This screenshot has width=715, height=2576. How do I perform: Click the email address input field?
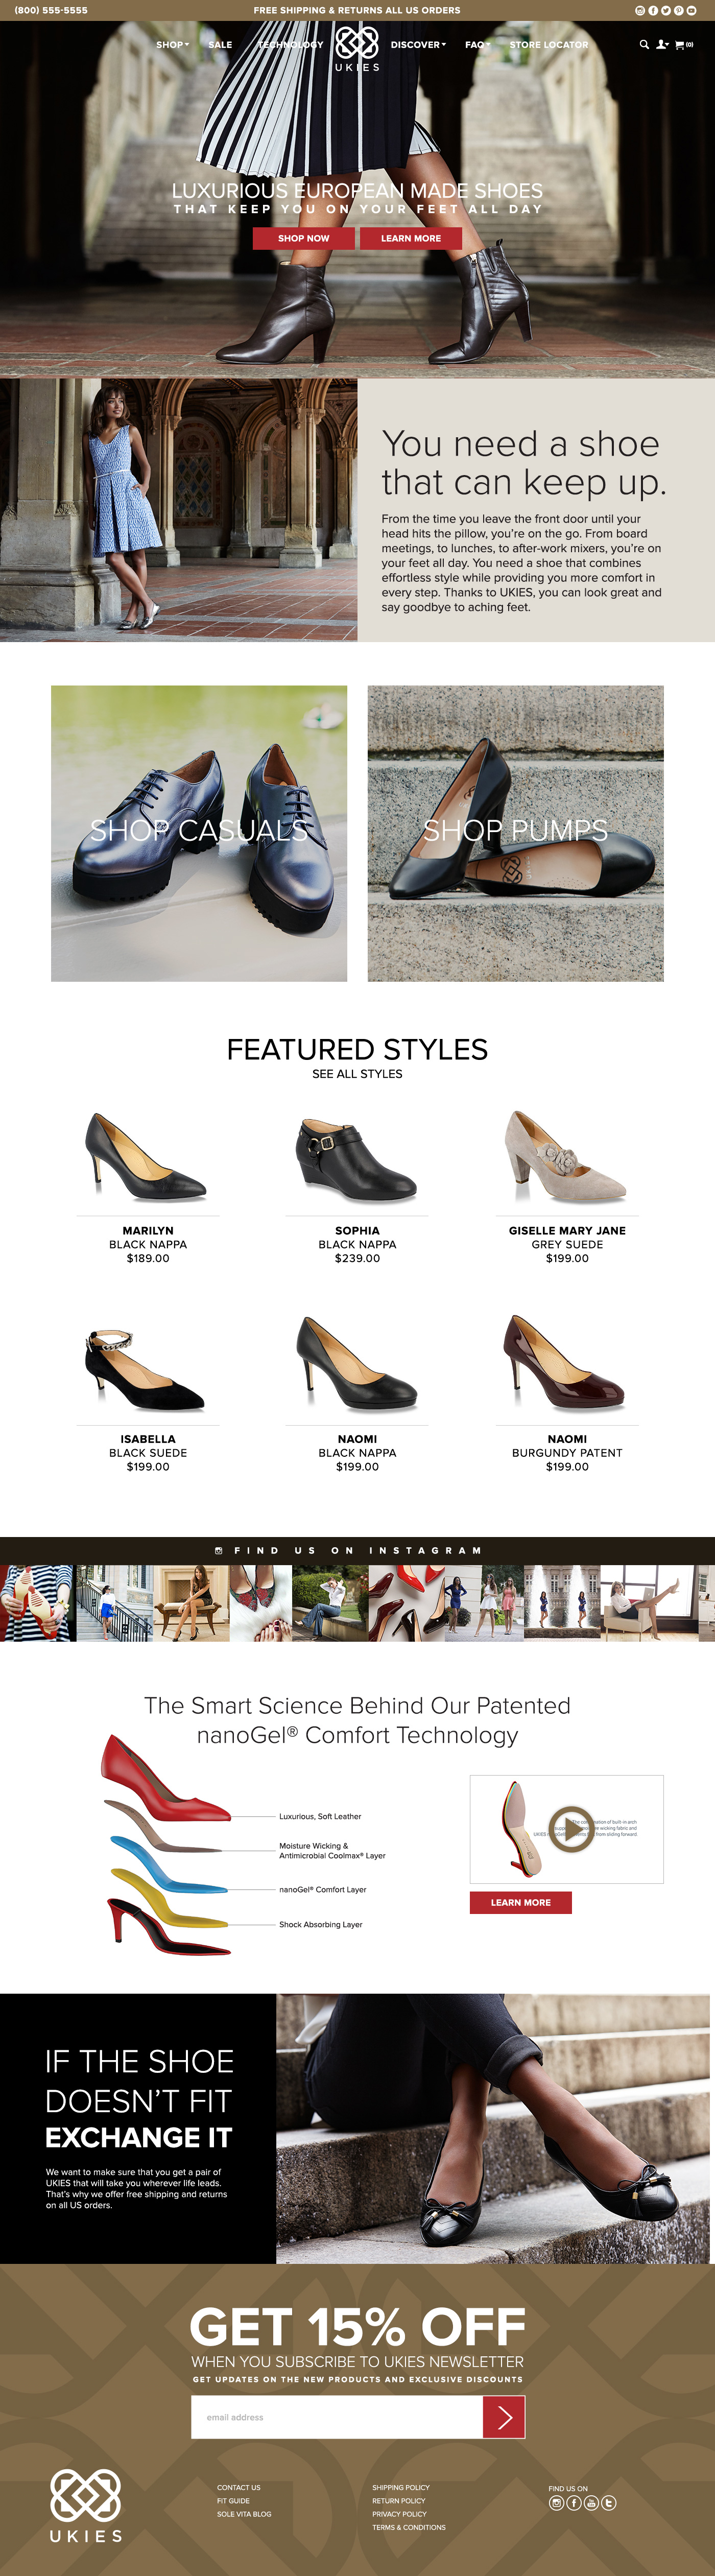337,2417
